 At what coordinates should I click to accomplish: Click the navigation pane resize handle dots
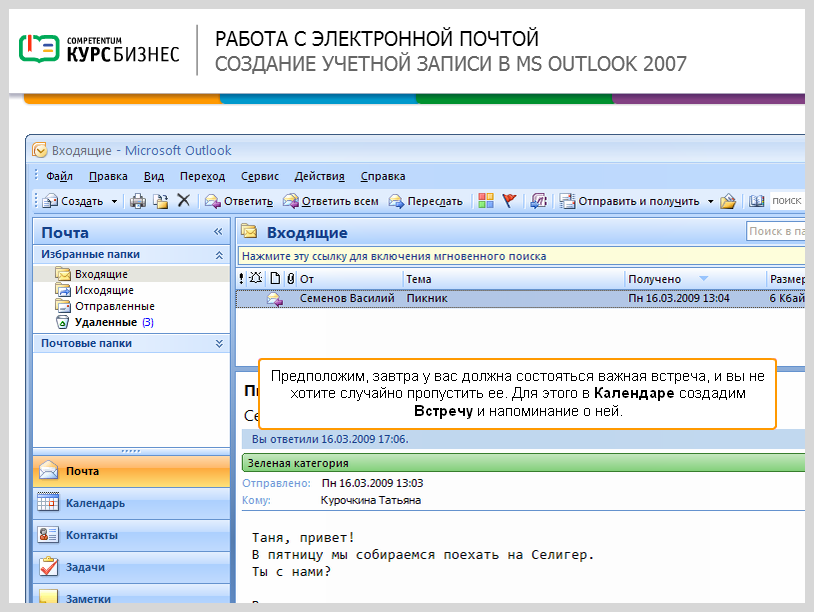(131, 451)
